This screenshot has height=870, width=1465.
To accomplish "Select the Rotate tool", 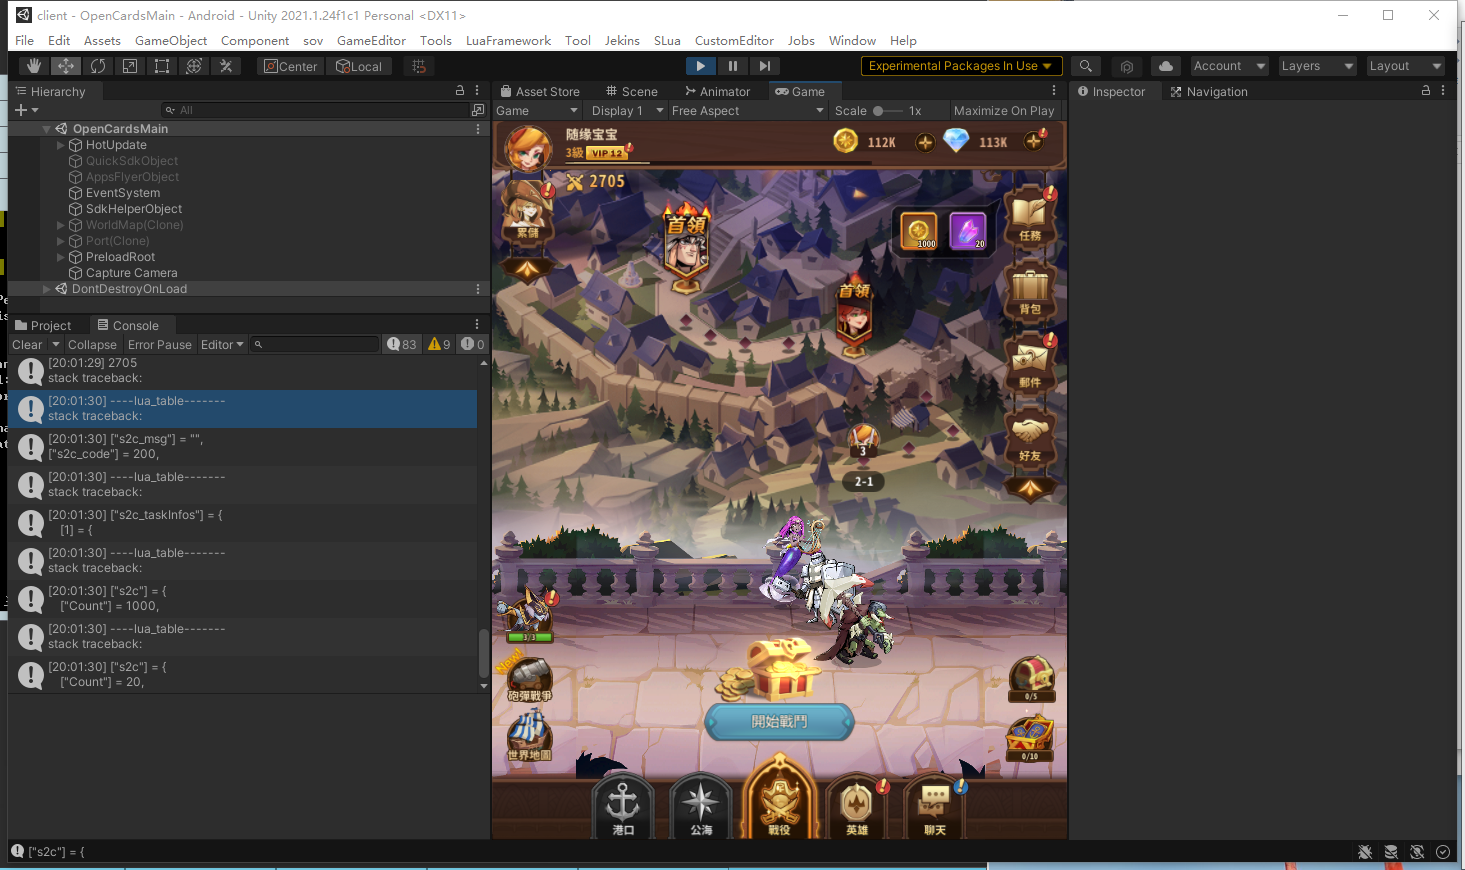I will click(98, 66).
